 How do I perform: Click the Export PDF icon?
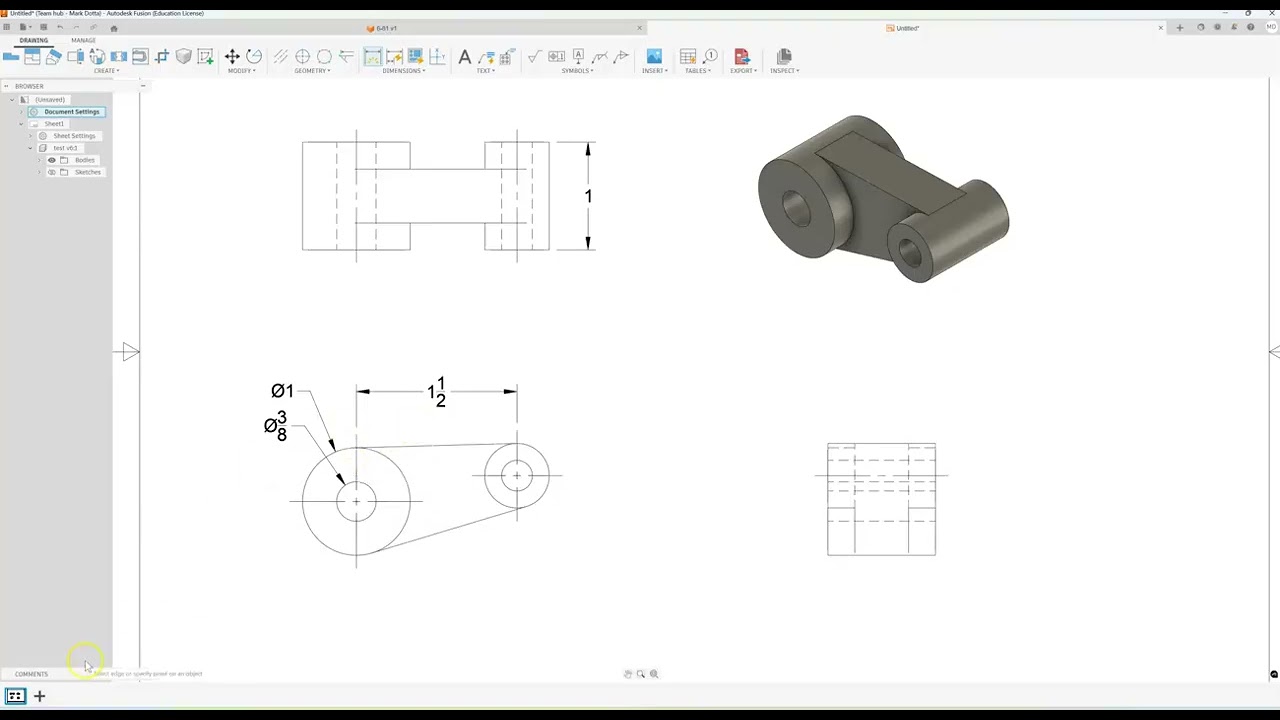click(742, 57)
